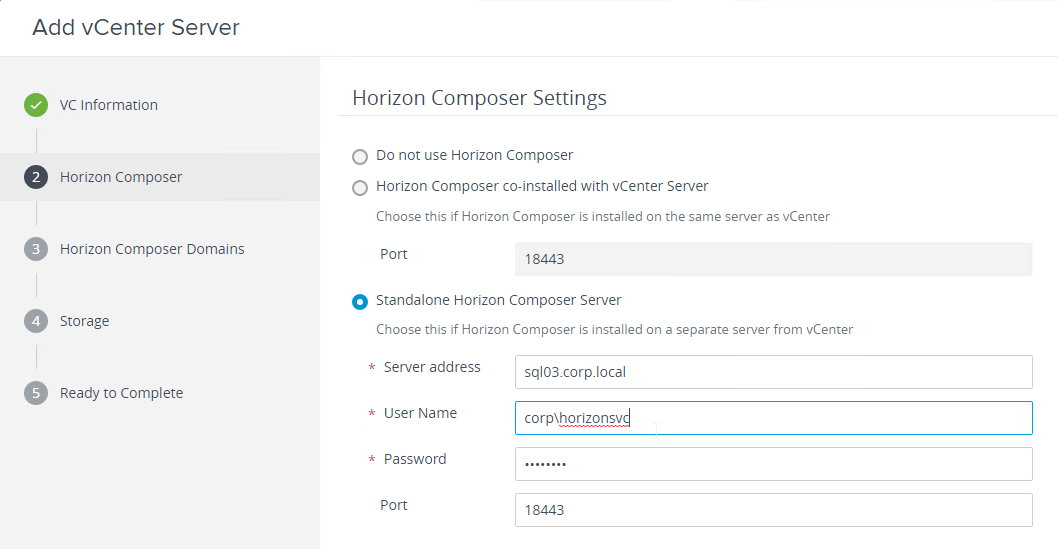Open Horizon Composer Domains step label

(152, 249)
